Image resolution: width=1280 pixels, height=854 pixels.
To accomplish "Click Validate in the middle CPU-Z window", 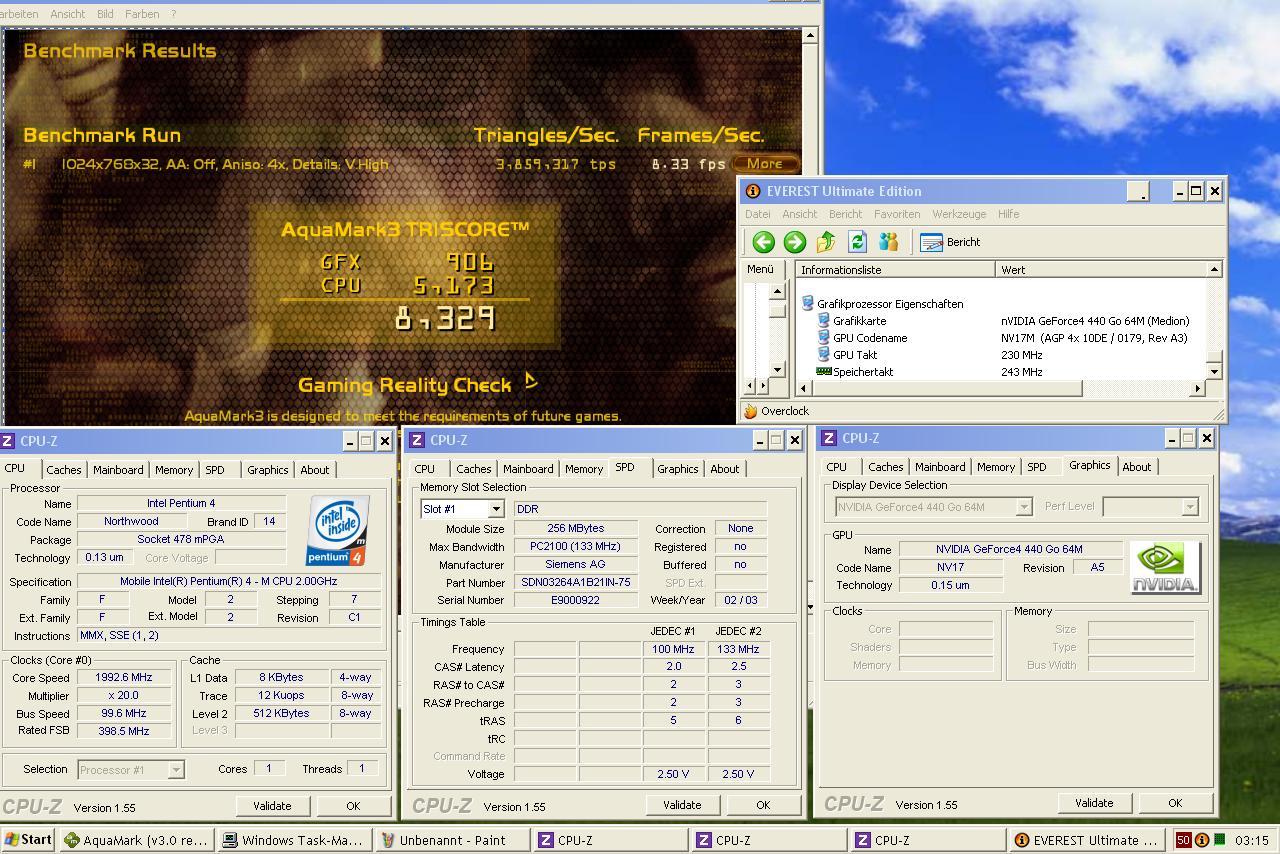I will point(682,805).
